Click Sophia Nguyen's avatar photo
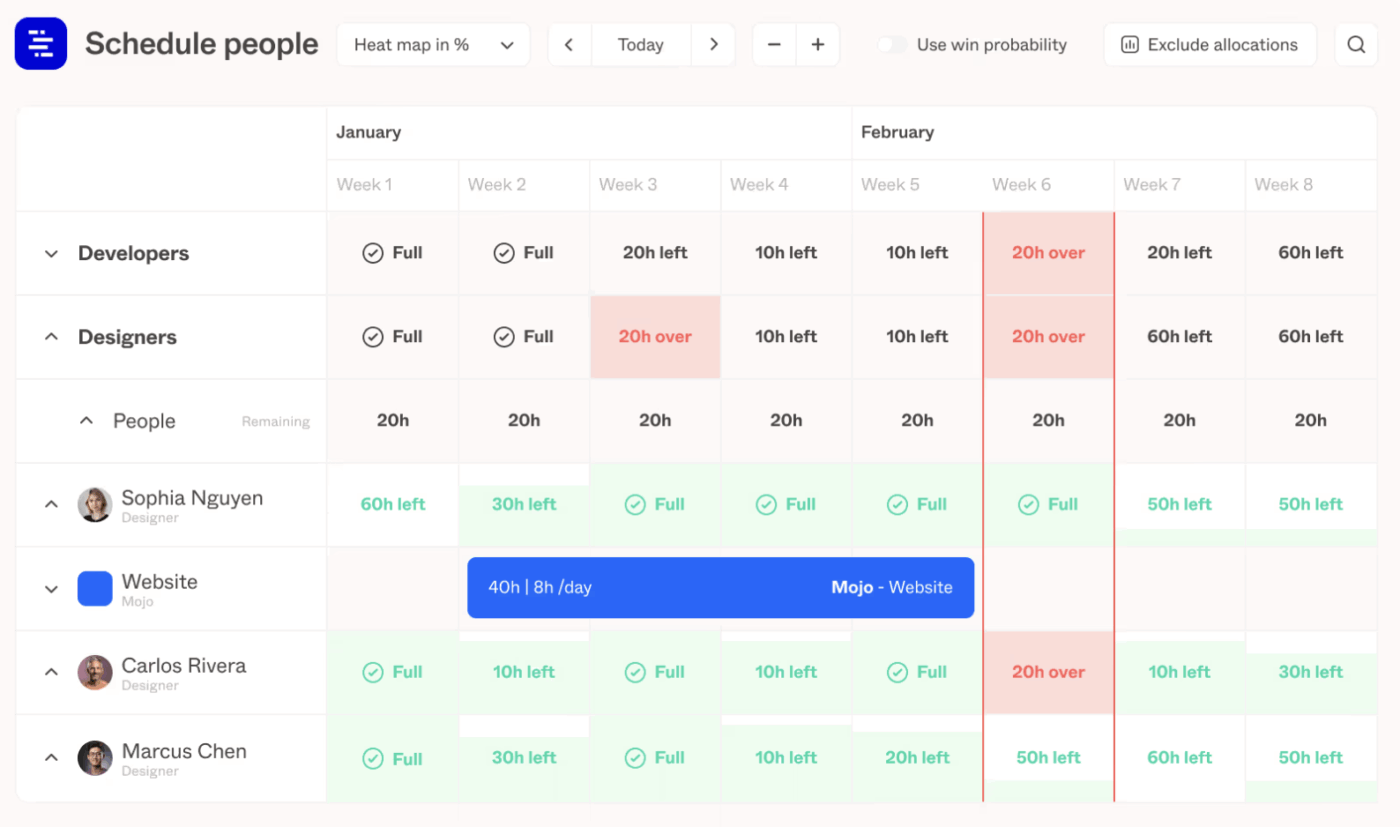Image resolution: width=1400 pixels, height=827 pixels. pos(95,504)
